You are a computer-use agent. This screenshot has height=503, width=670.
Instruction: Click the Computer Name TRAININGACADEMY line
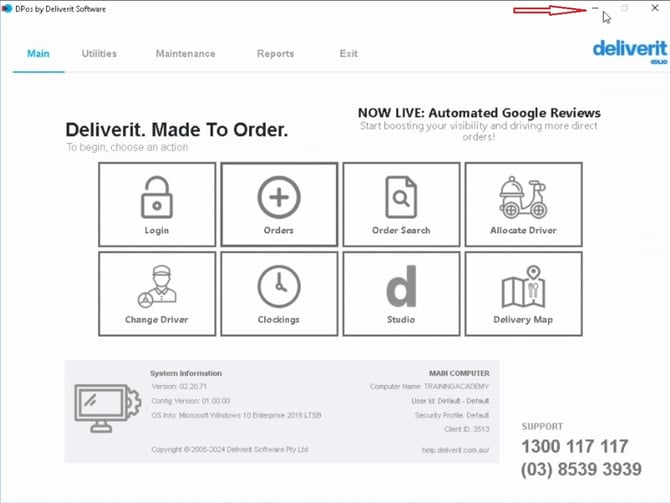[x=429, y=386]
